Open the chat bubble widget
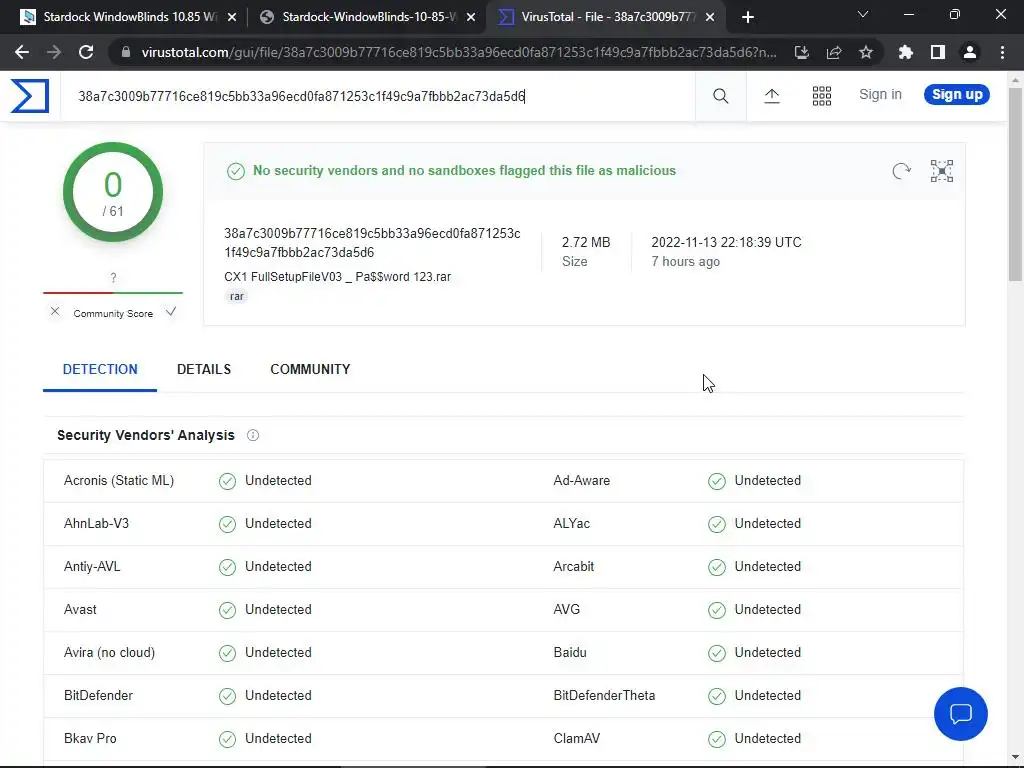This screenshot has width=1024, height=768. 961,714
